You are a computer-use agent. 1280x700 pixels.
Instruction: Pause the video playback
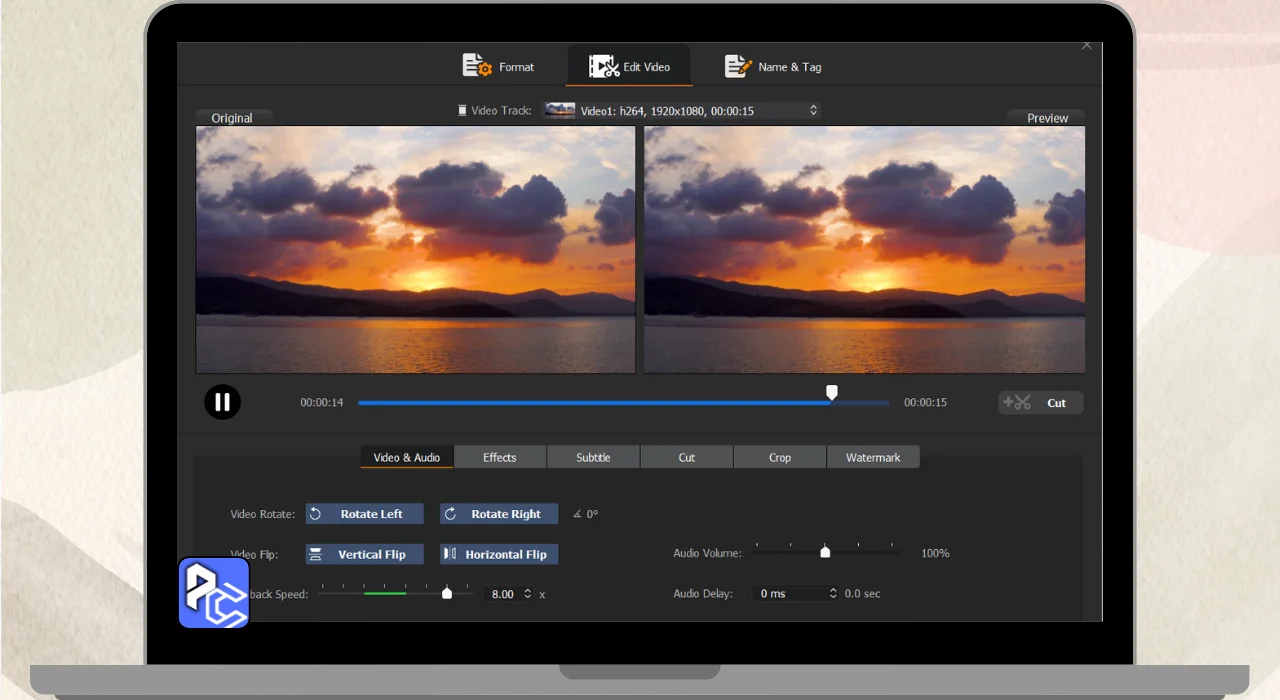(x=222, y=402)
